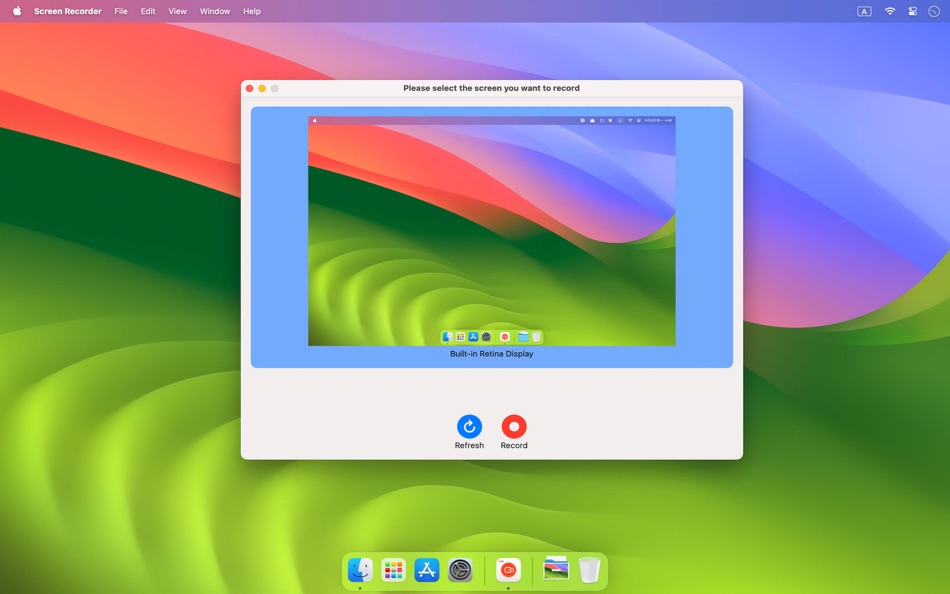Image resolution: width=950 pixels, height=594 pixels.
Task: Open the View menu
Action: coord(178,11)
